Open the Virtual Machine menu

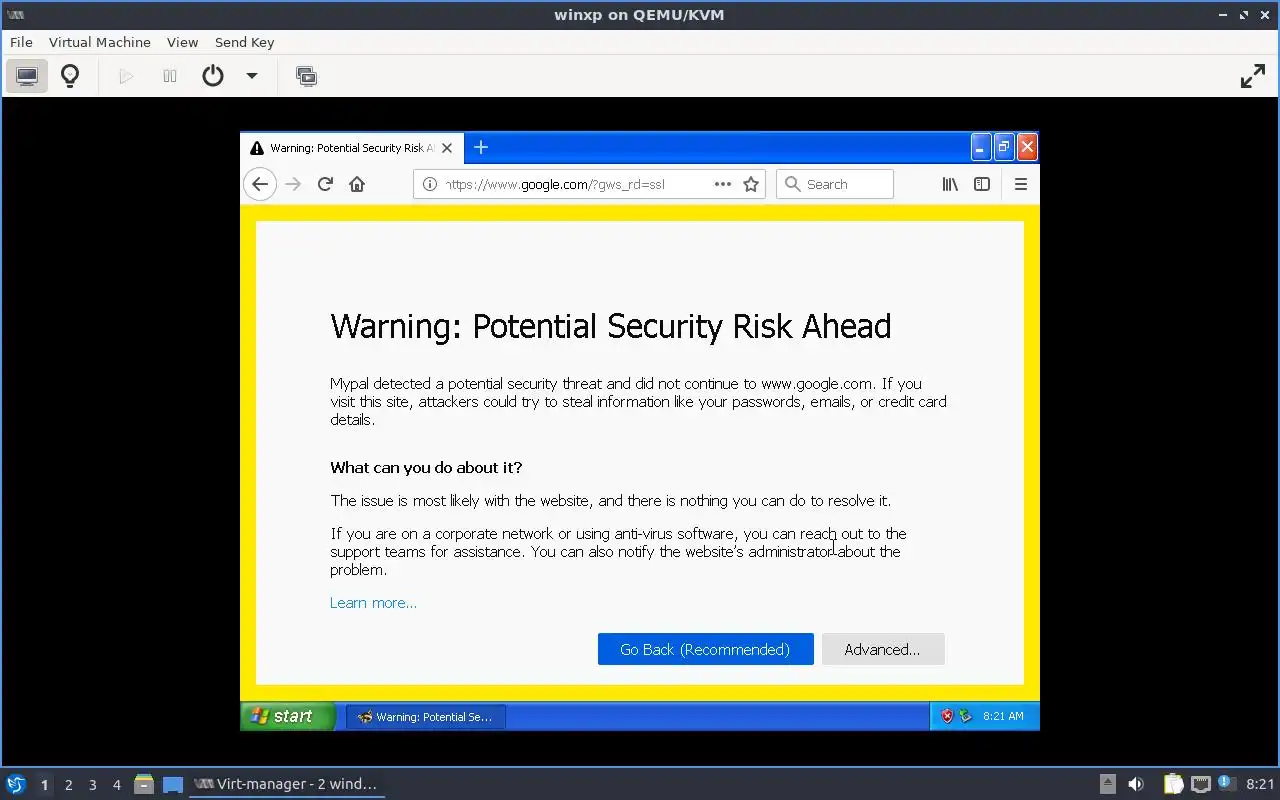pyautogui.click(x=99, y=42)
